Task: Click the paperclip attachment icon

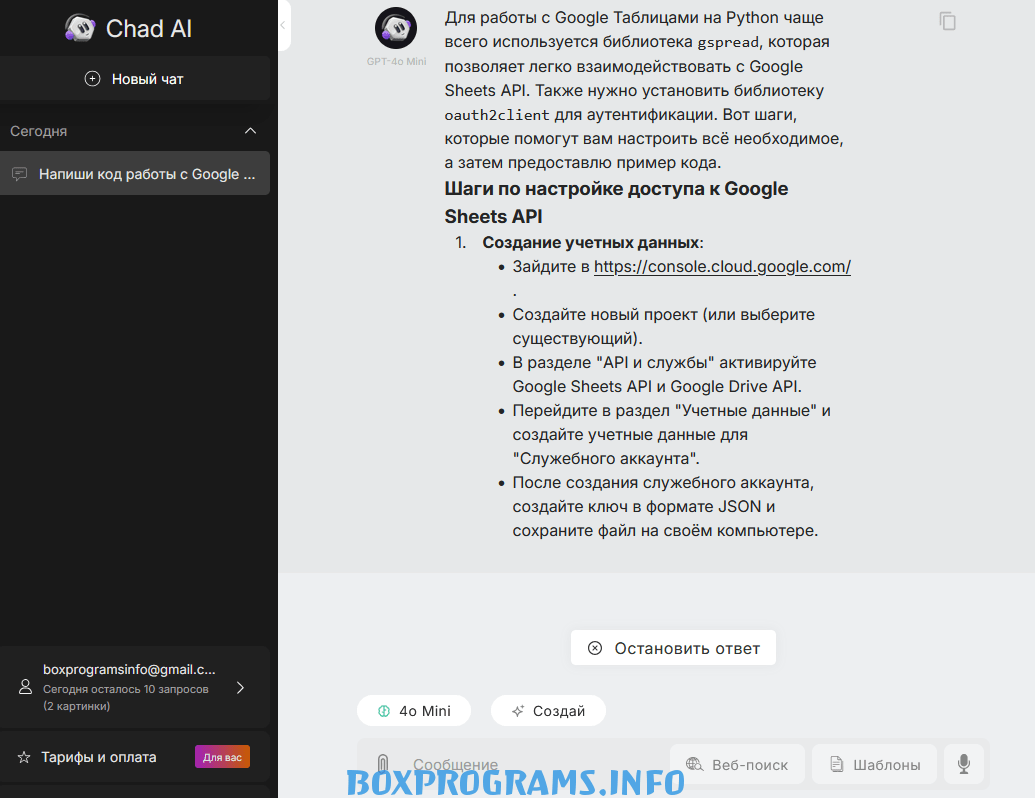Action: point(383,764)
